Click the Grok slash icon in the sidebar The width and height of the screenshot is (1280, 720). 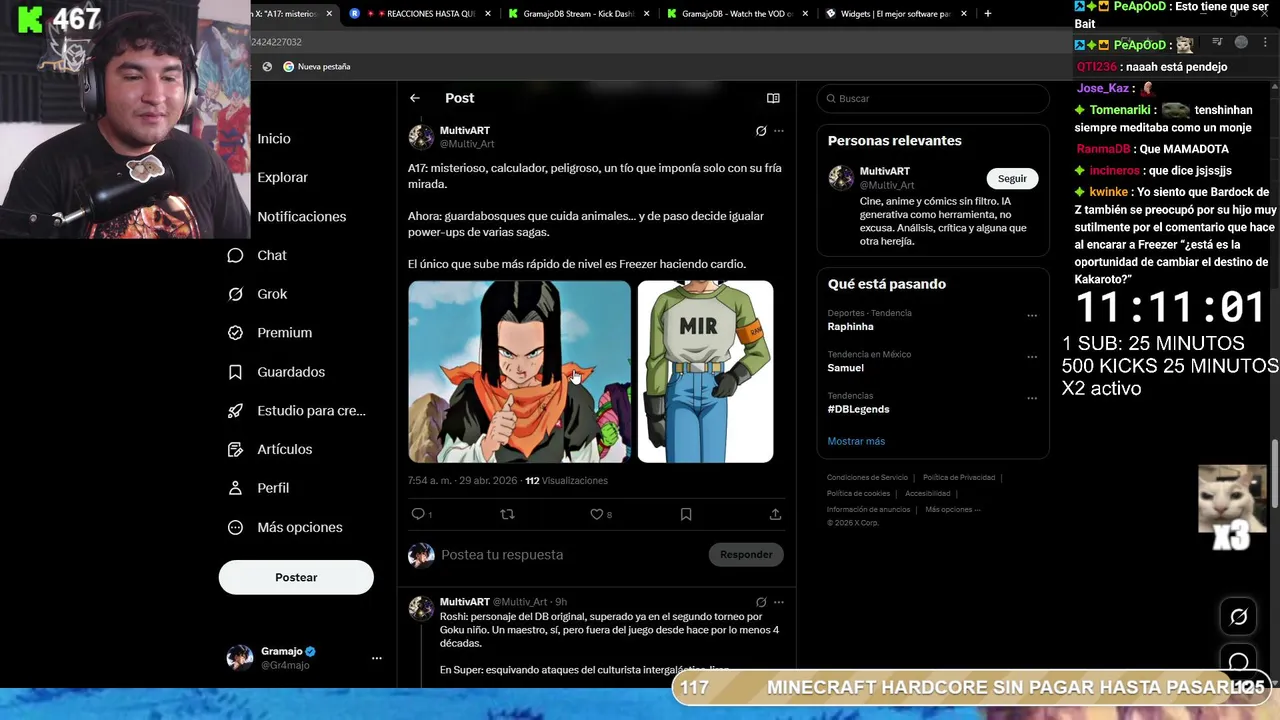click(235, 294)
